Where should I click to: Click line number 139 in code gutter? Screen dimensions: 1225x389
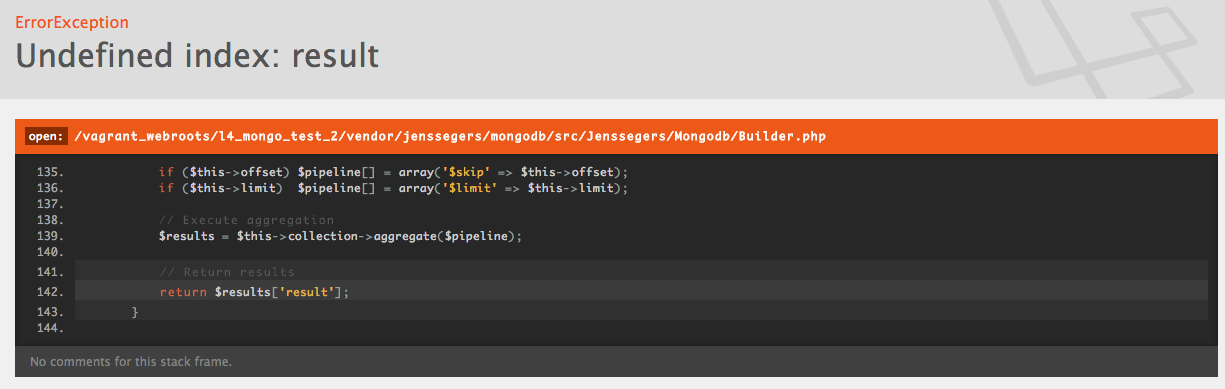tap(49, 236)
